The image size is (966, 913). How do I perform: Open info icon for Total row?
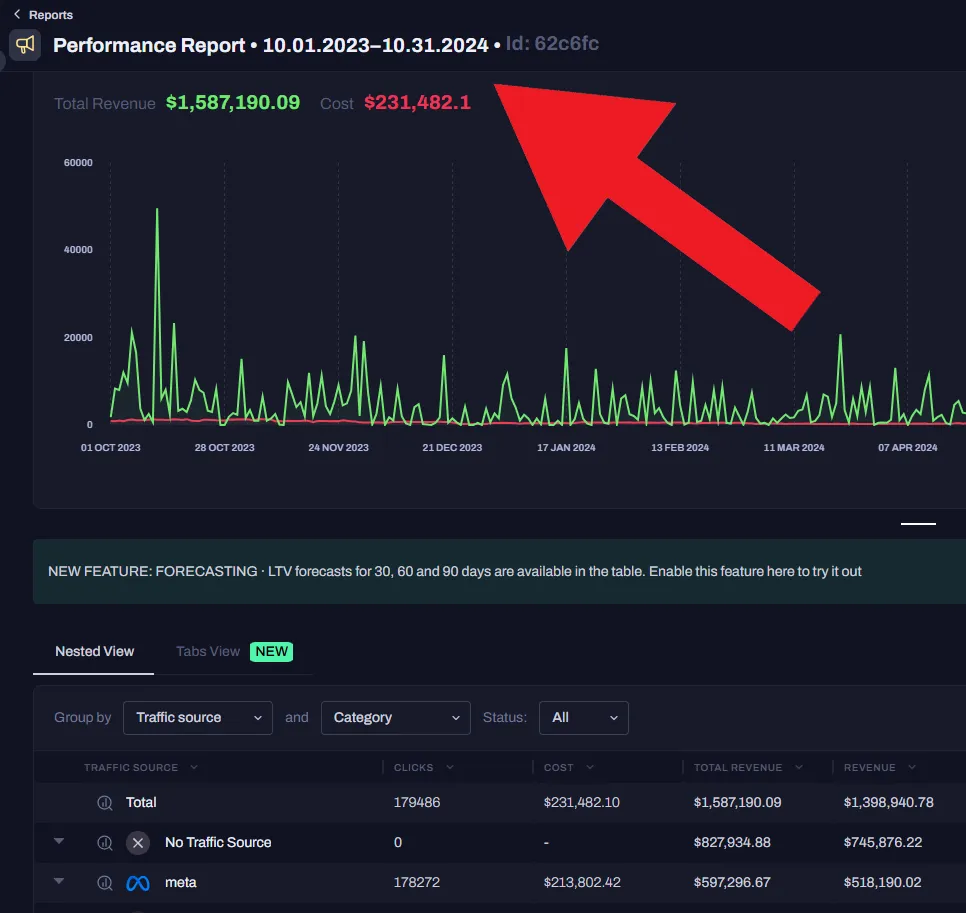(x=105, y=803)
